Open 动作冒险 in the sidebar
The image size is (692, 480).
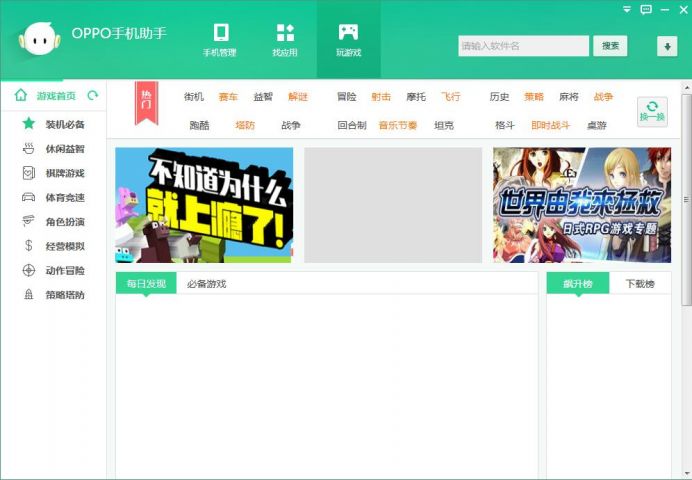pyautogui.click(x=65, y=270)
